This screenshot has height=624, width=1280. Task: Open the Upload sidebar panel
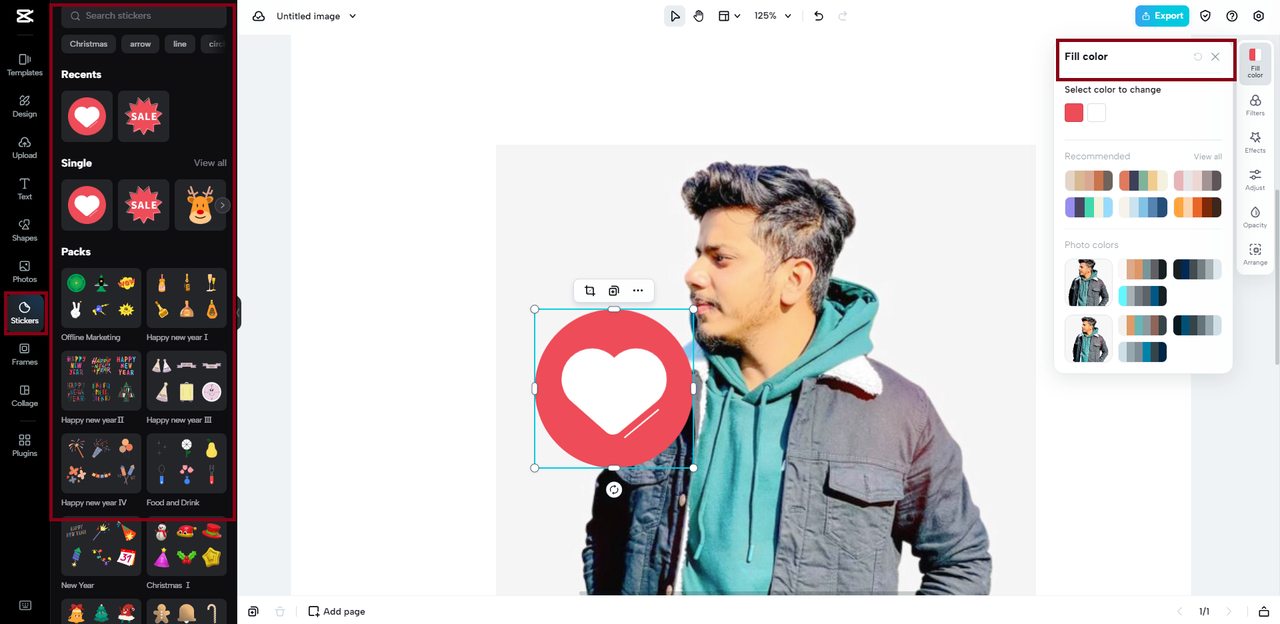(24, 147)
